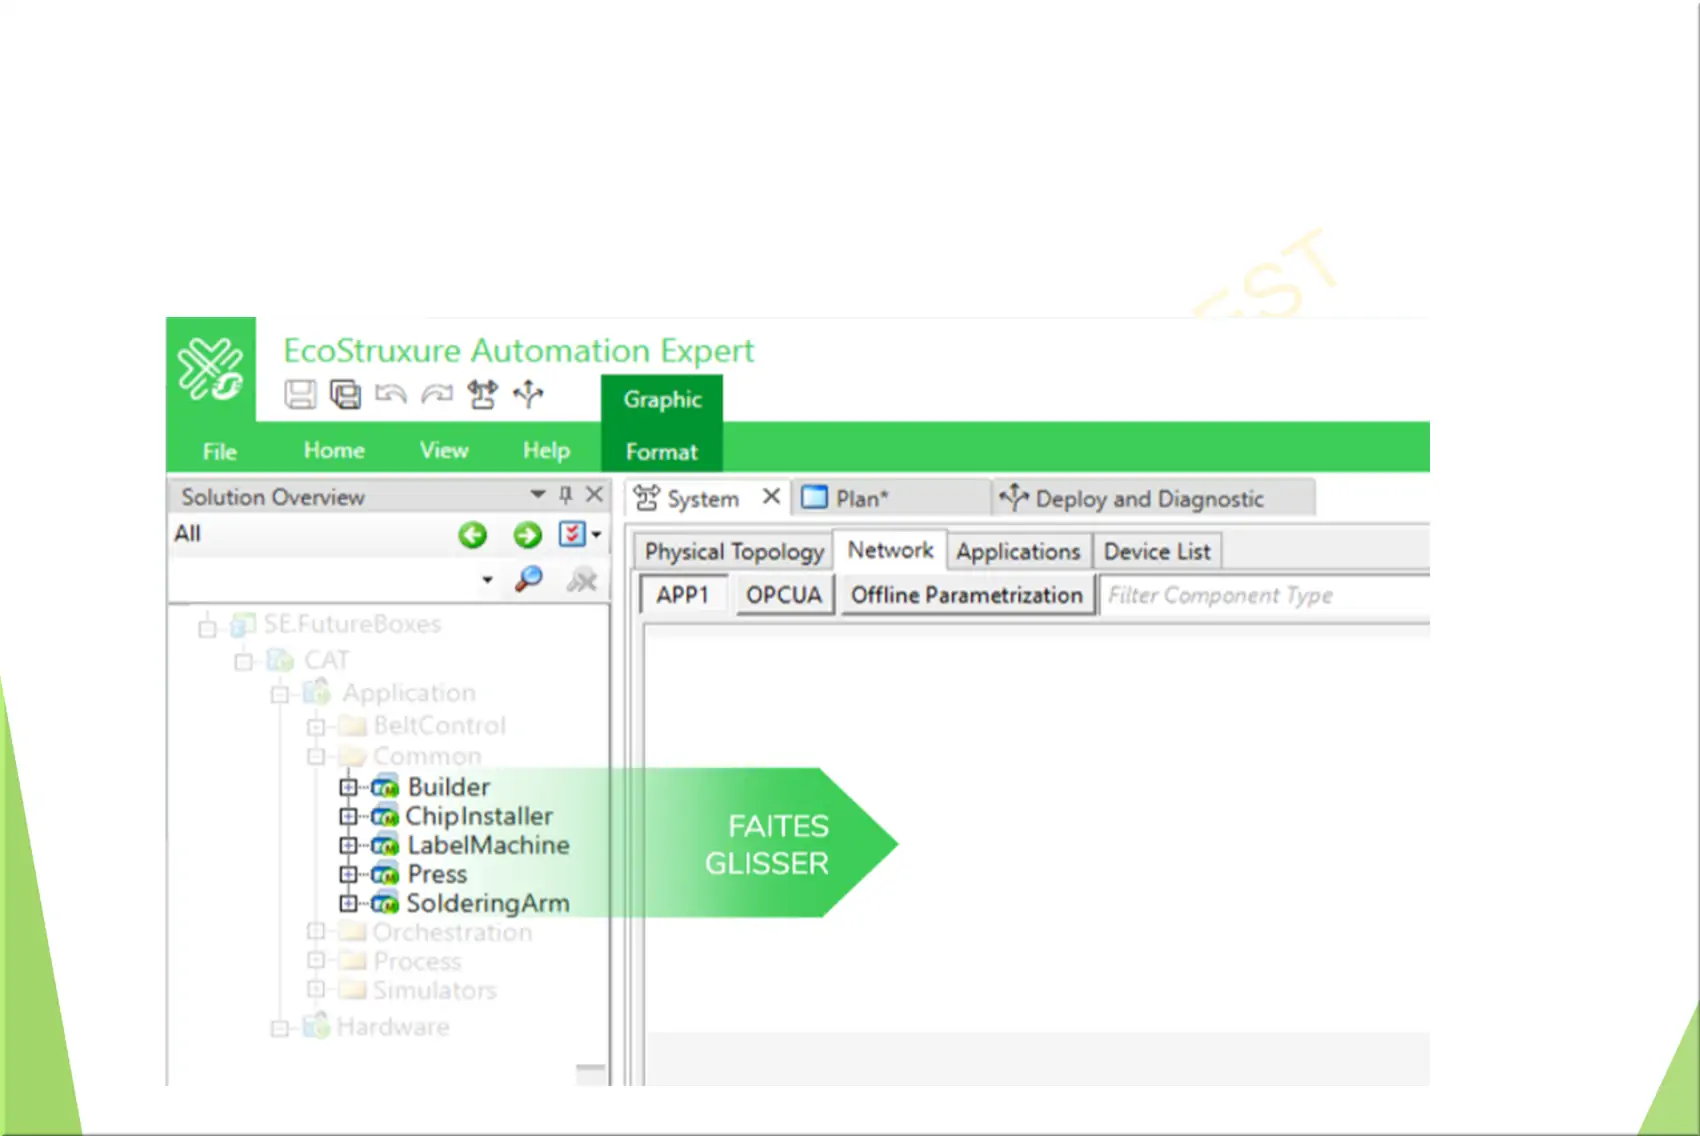Select the LabelMachine item in tree
Viewport: 1700px width, 1136px height.
click(x=488, y=846)
